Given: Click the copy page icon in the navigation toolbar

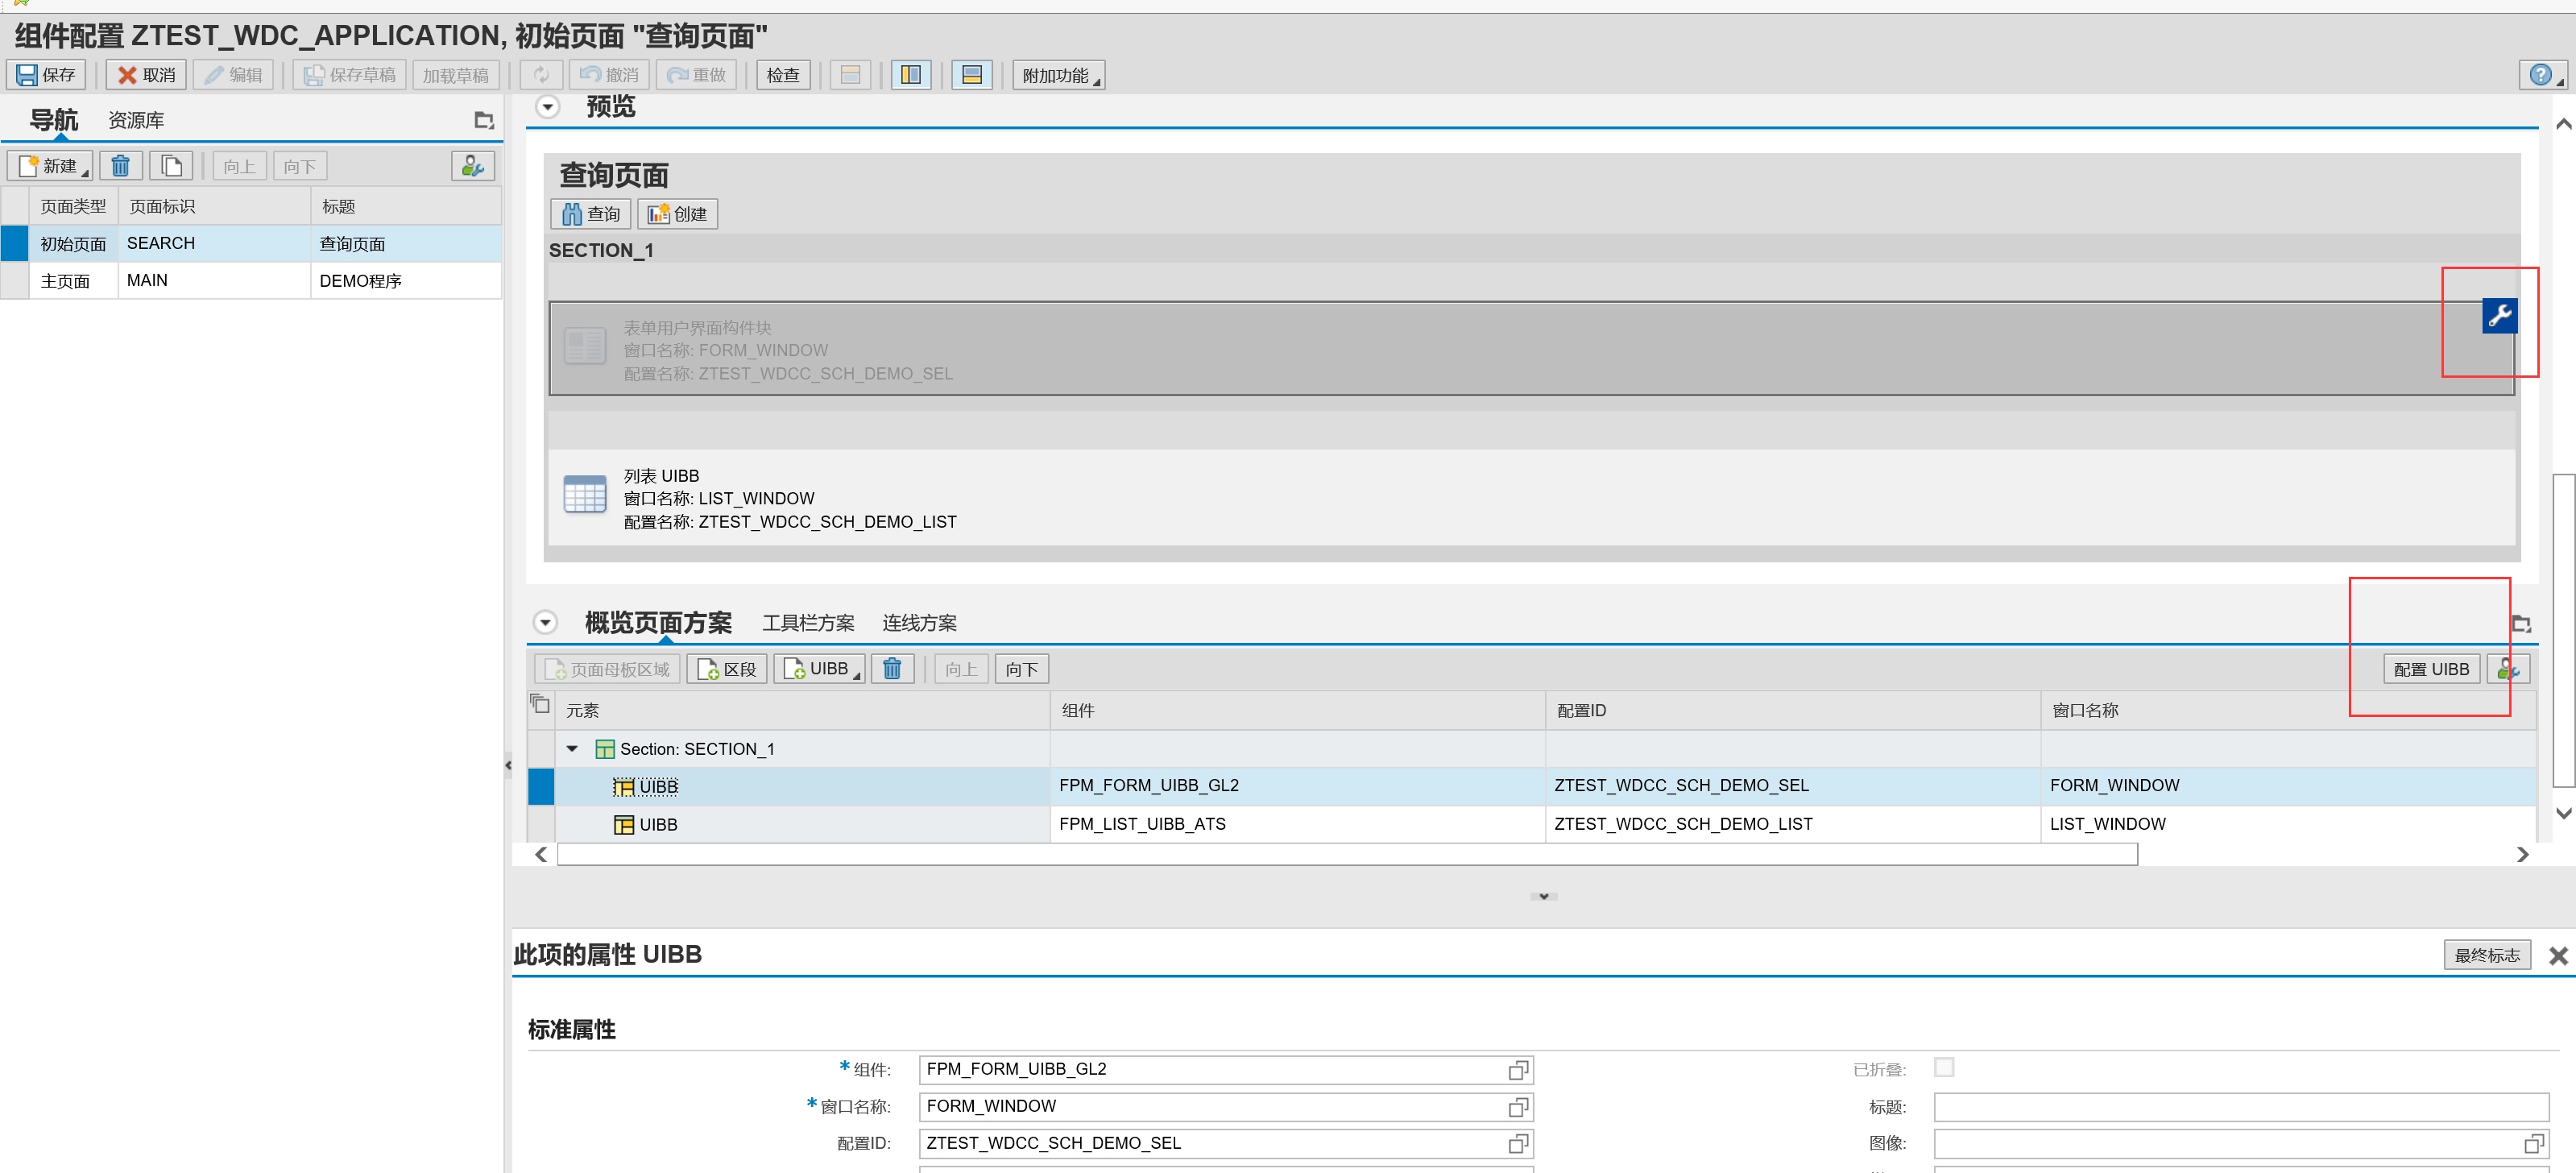Looking at the screenshot, I should [171, 166].
